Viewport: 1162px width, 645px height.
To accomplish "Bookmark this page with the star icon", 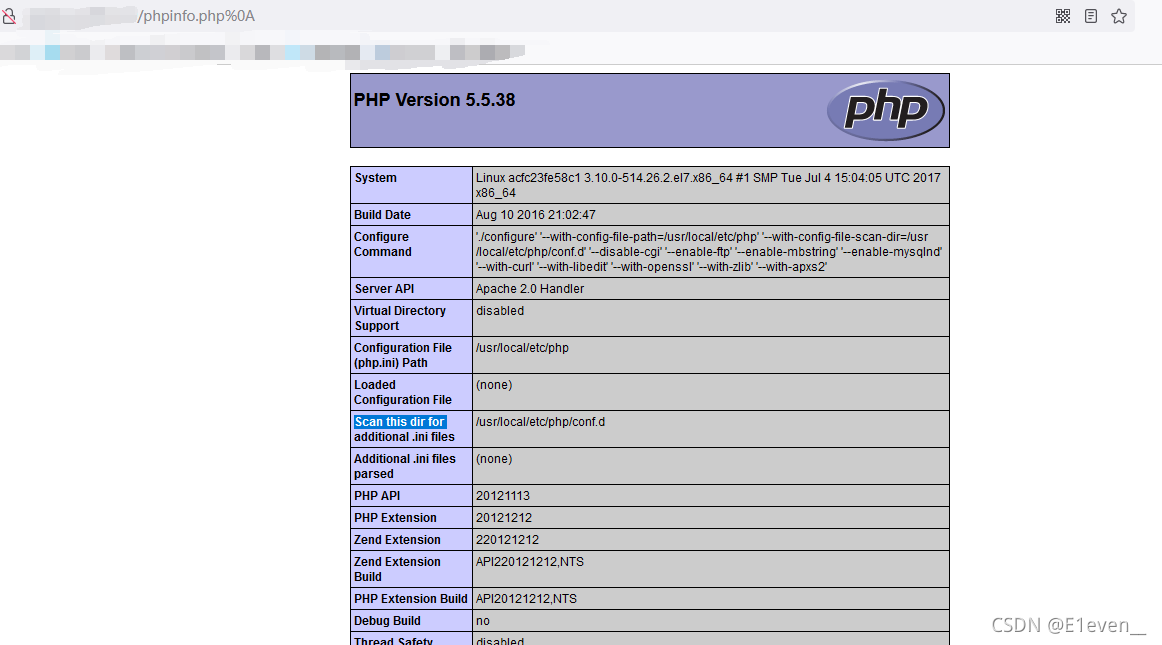I will coord(1119,16).
